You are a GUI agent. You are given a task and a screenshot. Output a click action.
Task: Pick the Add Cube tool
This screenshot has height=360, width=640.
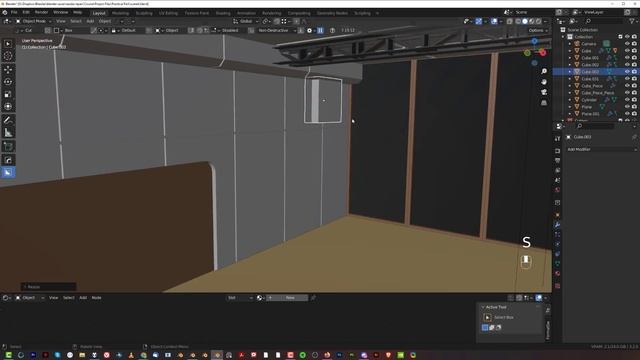coord(8,146)
